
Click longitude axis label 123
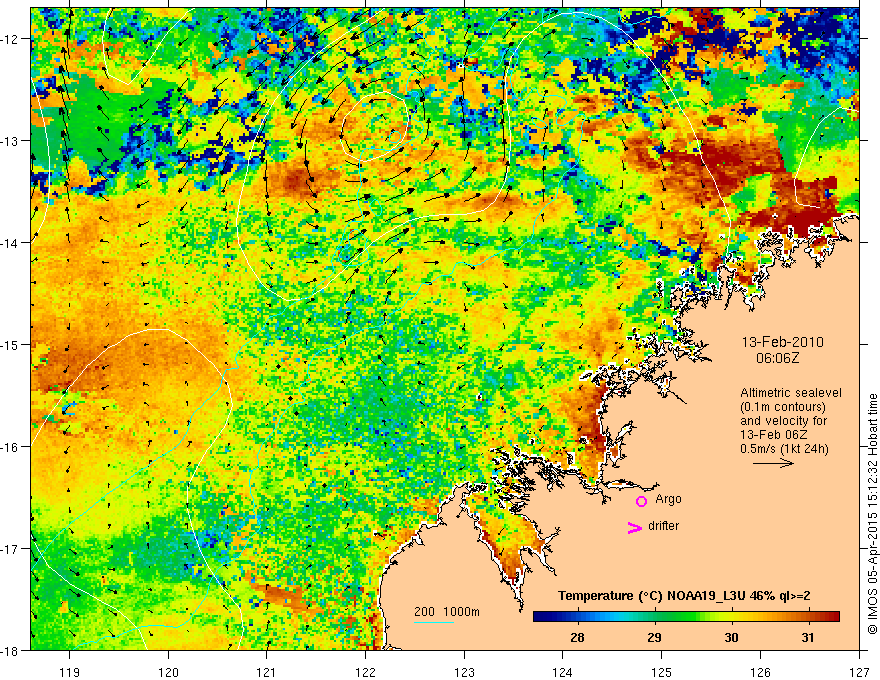pos(464,672)
